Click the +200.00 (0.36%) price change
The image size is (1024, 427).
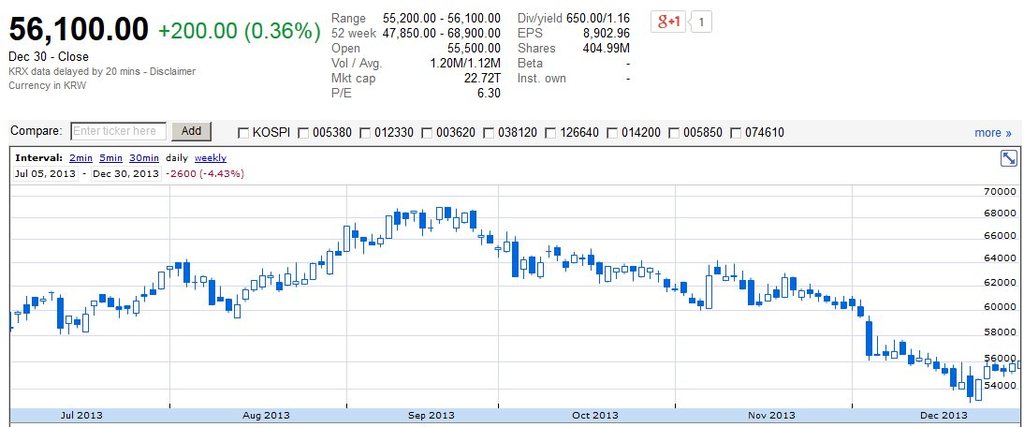pos(239,31)
